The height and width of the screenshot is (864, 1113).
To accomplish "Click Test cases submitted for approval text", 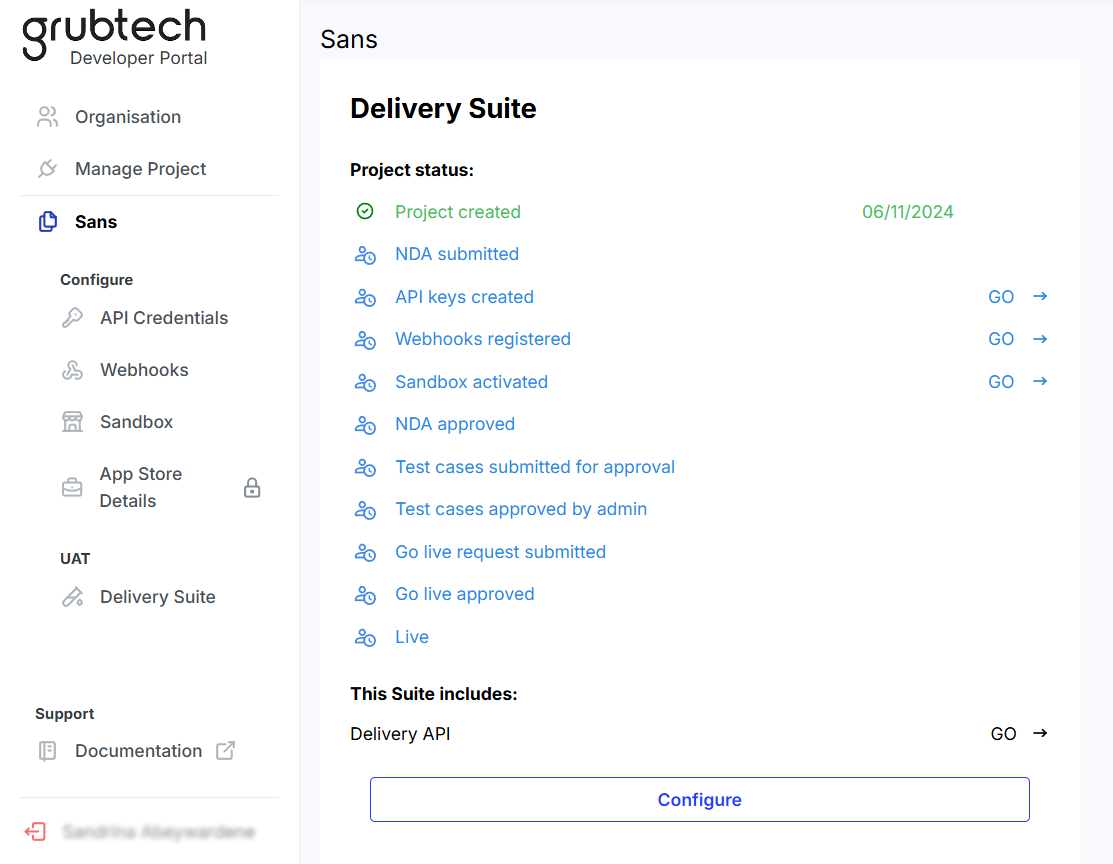I will [x=535, y=467].
